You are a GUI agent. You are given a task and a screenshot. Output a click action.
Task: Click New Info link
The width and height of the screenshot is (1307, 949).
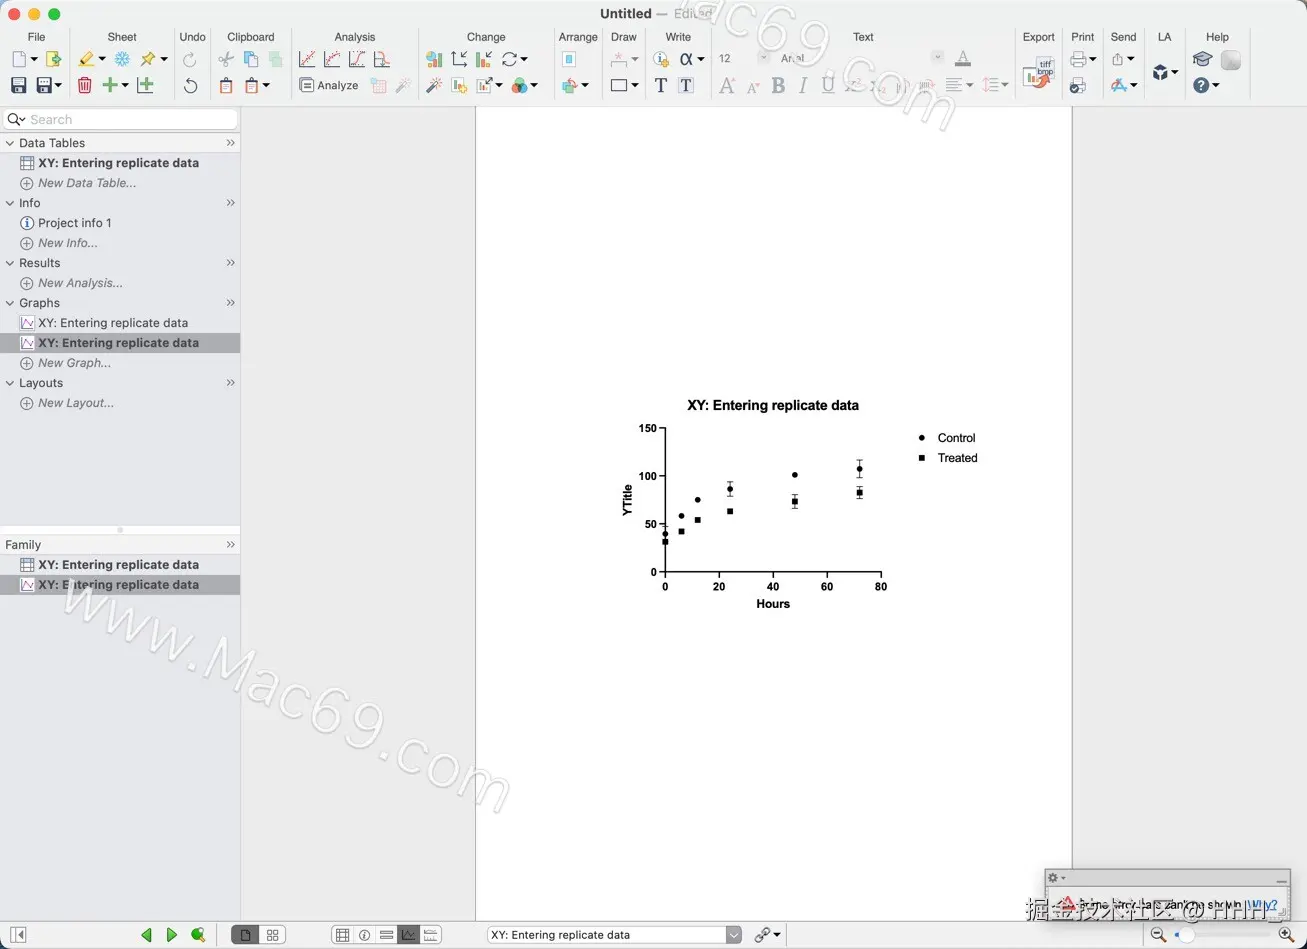pos(68,243)
